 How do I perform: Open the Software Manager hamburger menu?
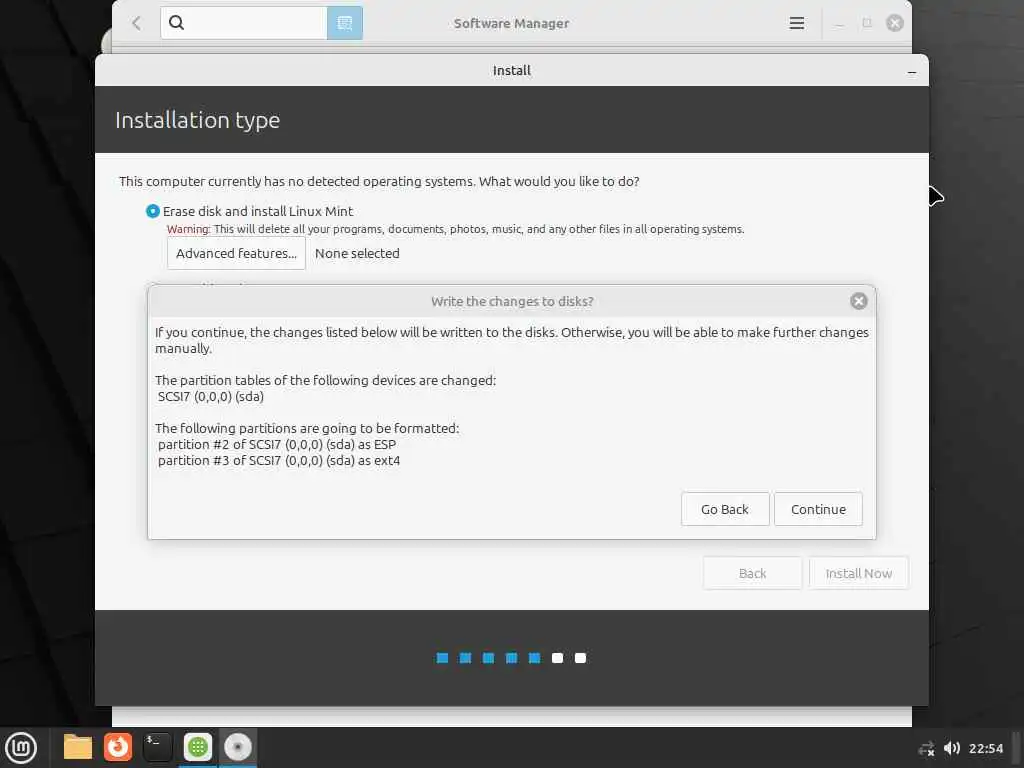tap(796, 23)
